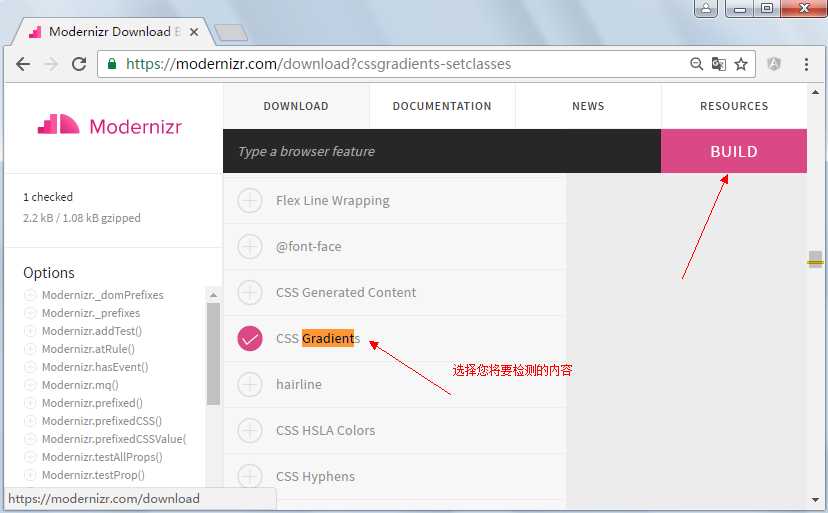The width and height of the screenshot is (828, 513).
Task: Click the Options heading
Action: pos(49,273)
